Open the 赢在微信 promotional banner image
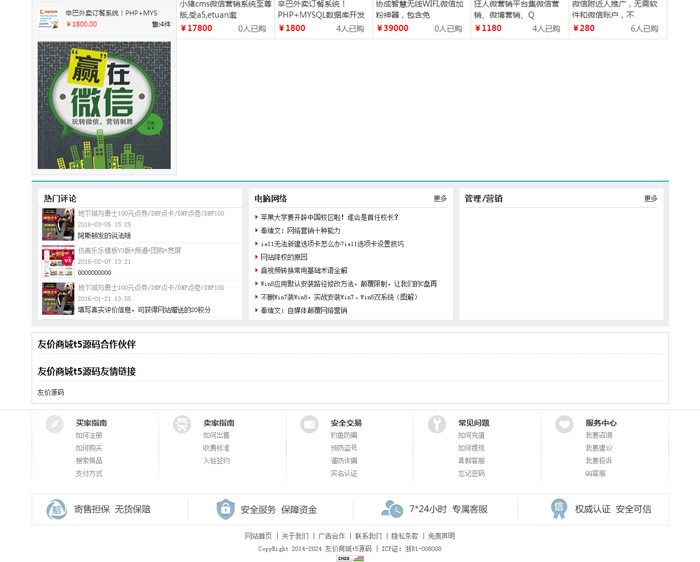This screenshot has width=700, height=562. point(104,105)
